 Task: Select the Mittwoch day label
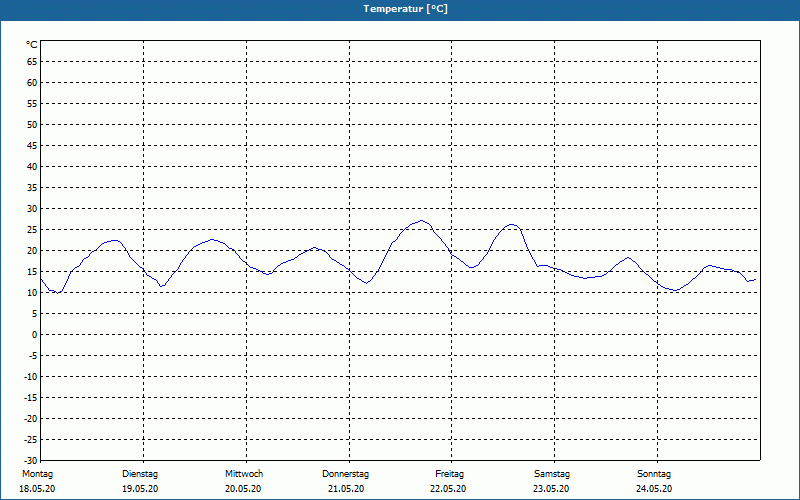(244, 474)
